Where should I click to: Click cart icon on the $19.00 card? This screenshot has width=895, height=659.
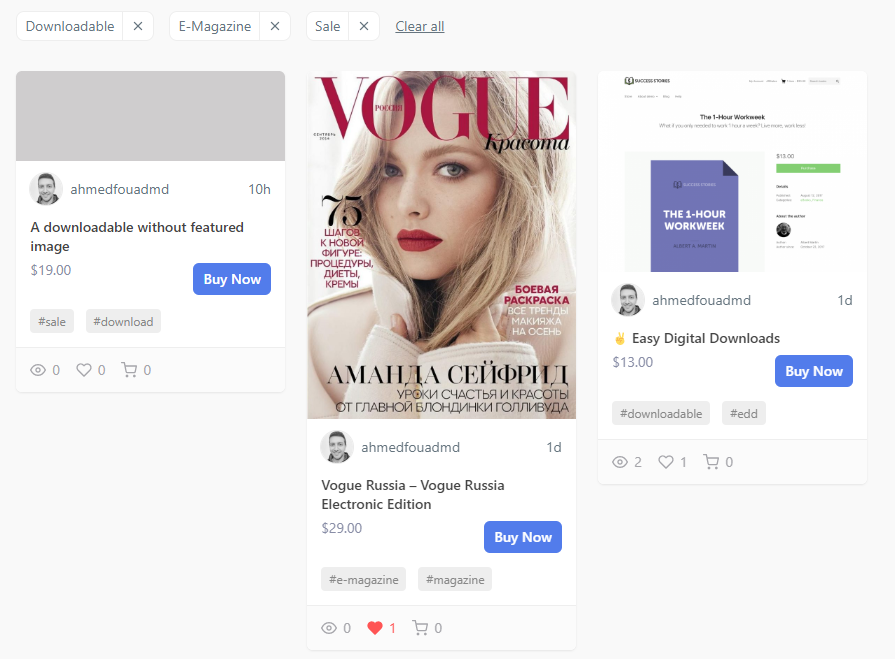[129, 370]
